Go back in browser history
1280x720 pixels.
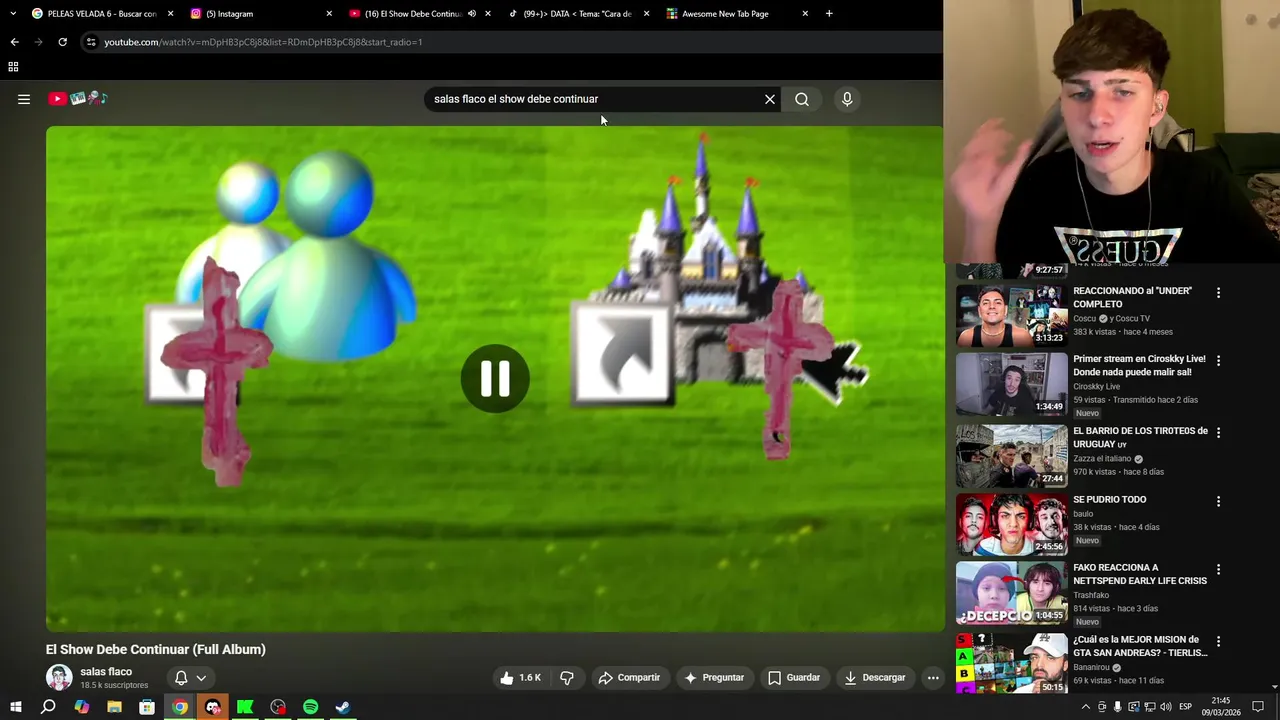14,42
